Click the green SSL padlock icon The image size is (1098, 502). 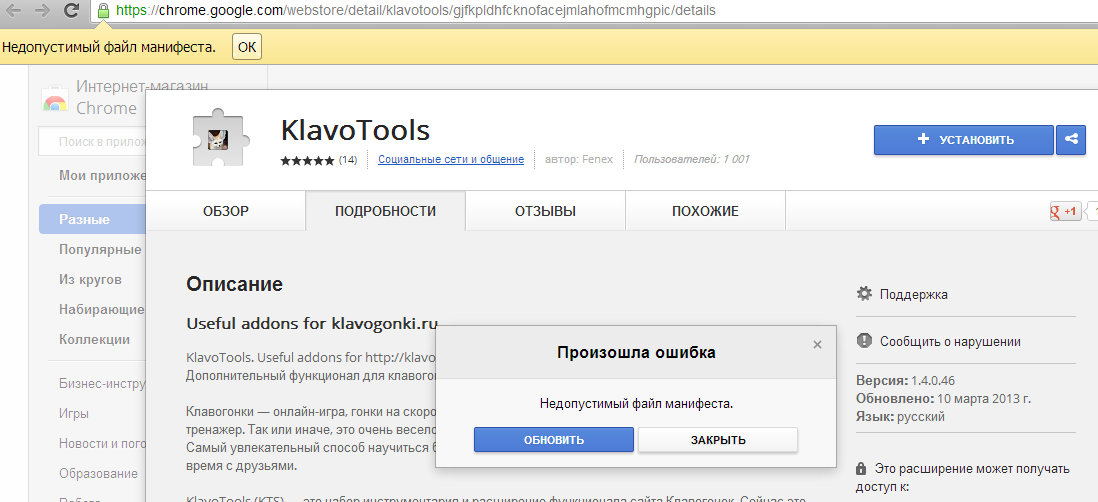tap(103, 11)
